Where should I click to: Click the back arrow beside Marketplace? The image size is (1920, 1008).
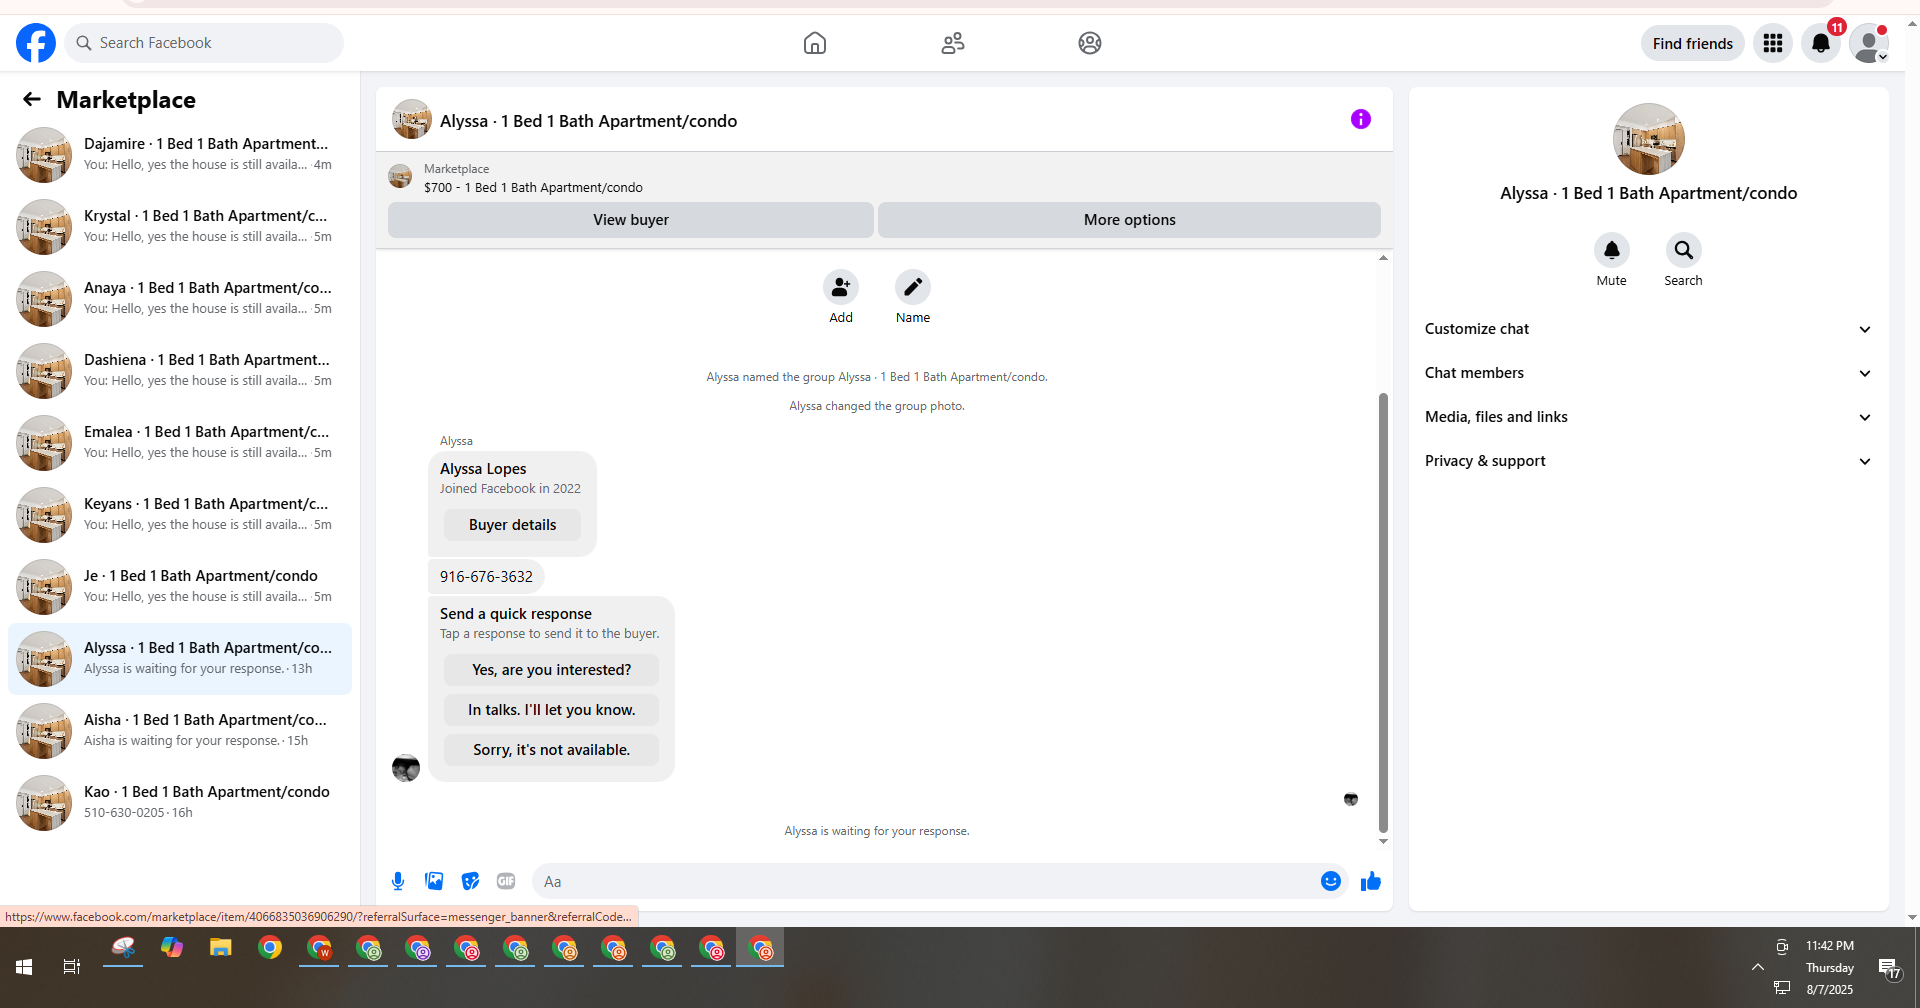(x=32, y=99)
